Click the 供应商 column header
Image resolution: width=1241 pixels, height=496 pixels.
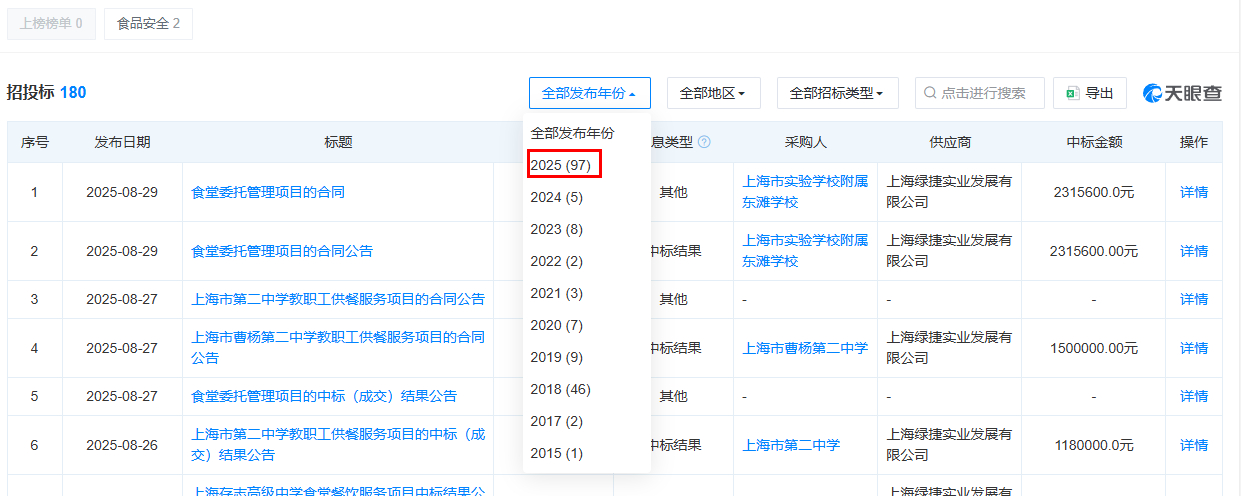950,143
